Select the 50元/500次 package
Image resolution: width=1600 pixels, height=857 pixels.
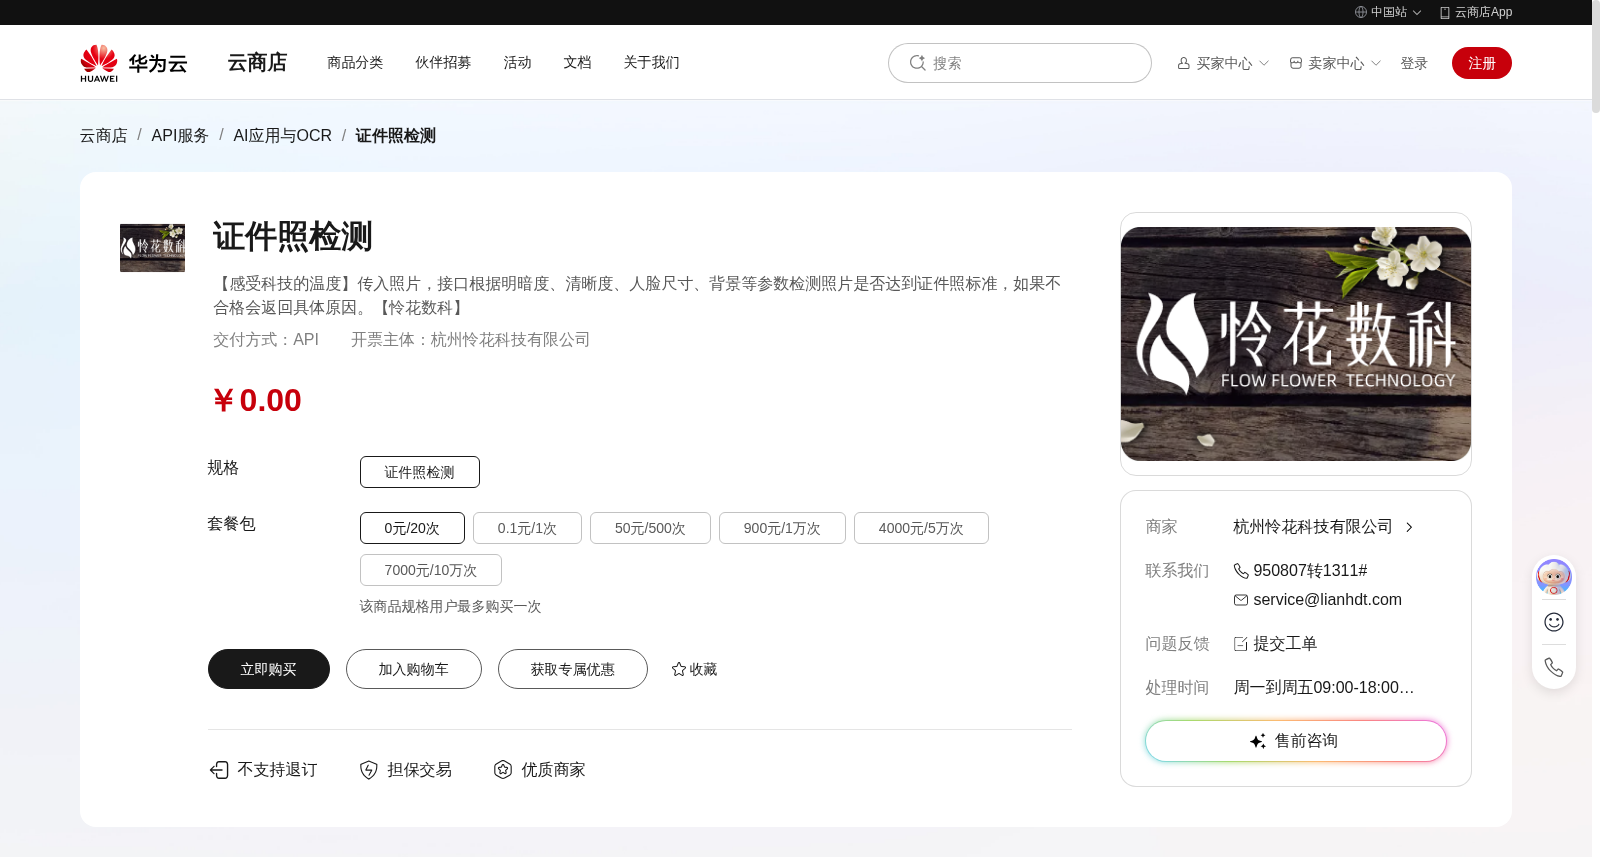[x=650, y=528]
